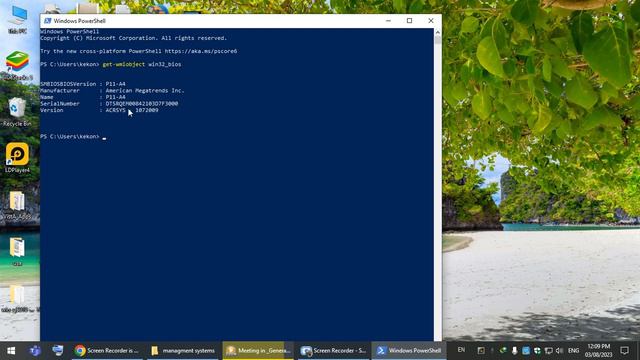Open the remote desktop icon on the taskbar

coord(58,351)
